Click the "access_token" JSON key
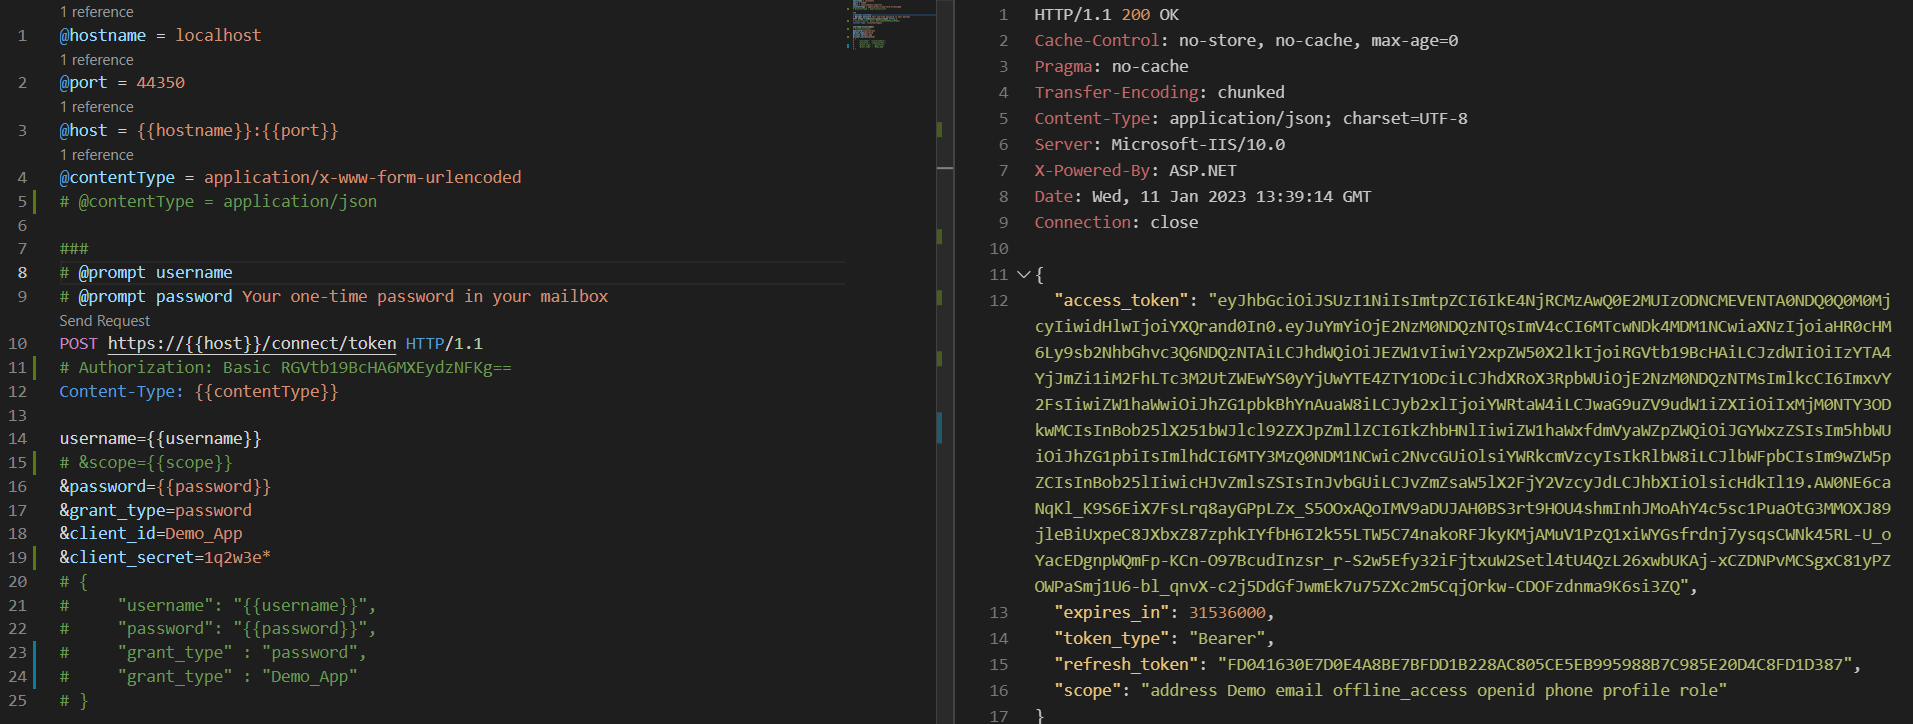The width and height of the screenshot is (1913, 724). 1121,301
